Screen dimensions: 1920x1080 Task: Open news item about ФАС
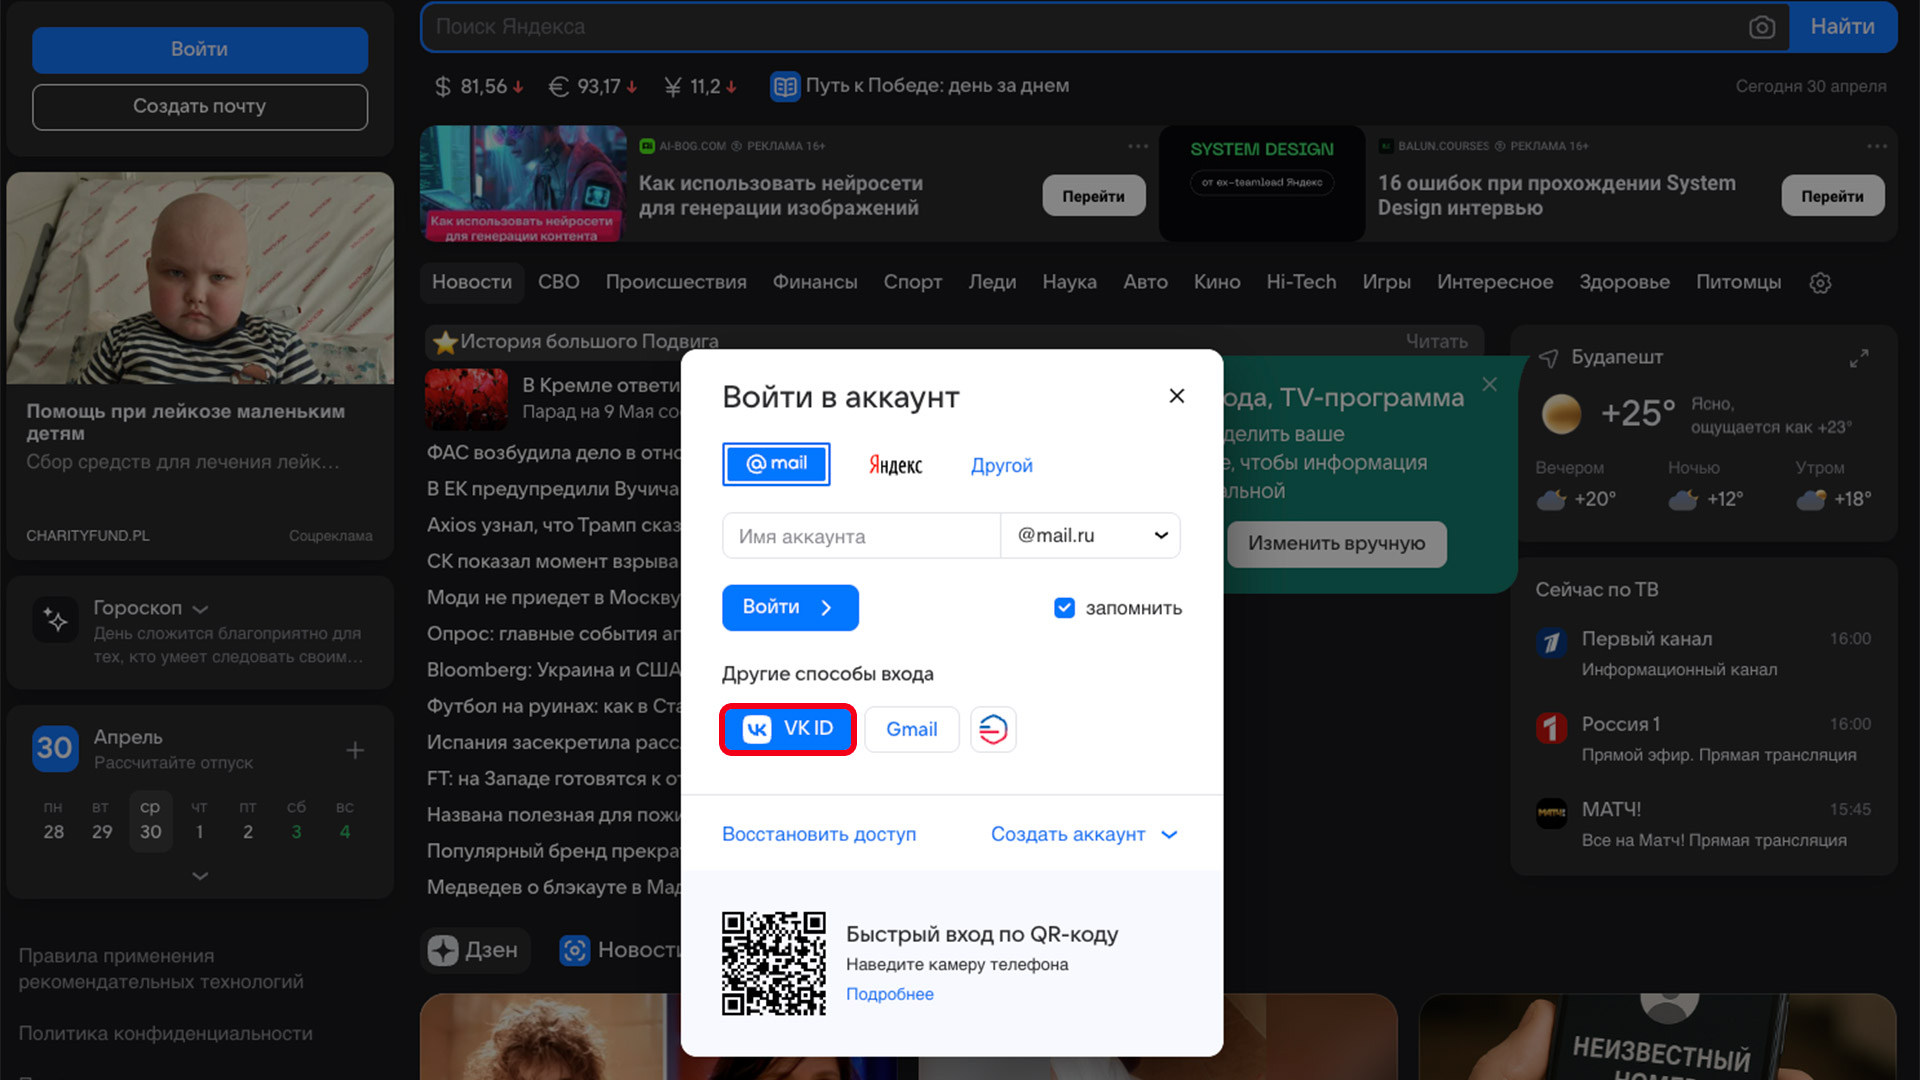point(553,453)
